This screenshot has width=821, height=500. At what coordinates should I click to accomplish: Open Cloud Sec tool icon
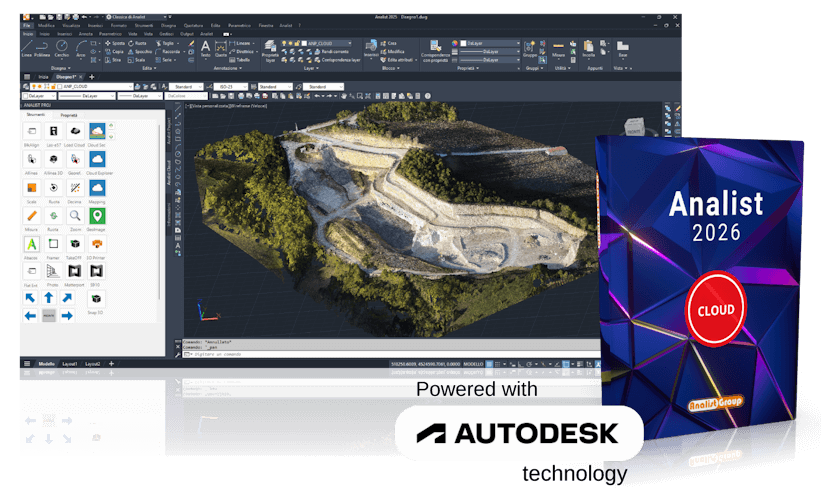click(97, 131)
